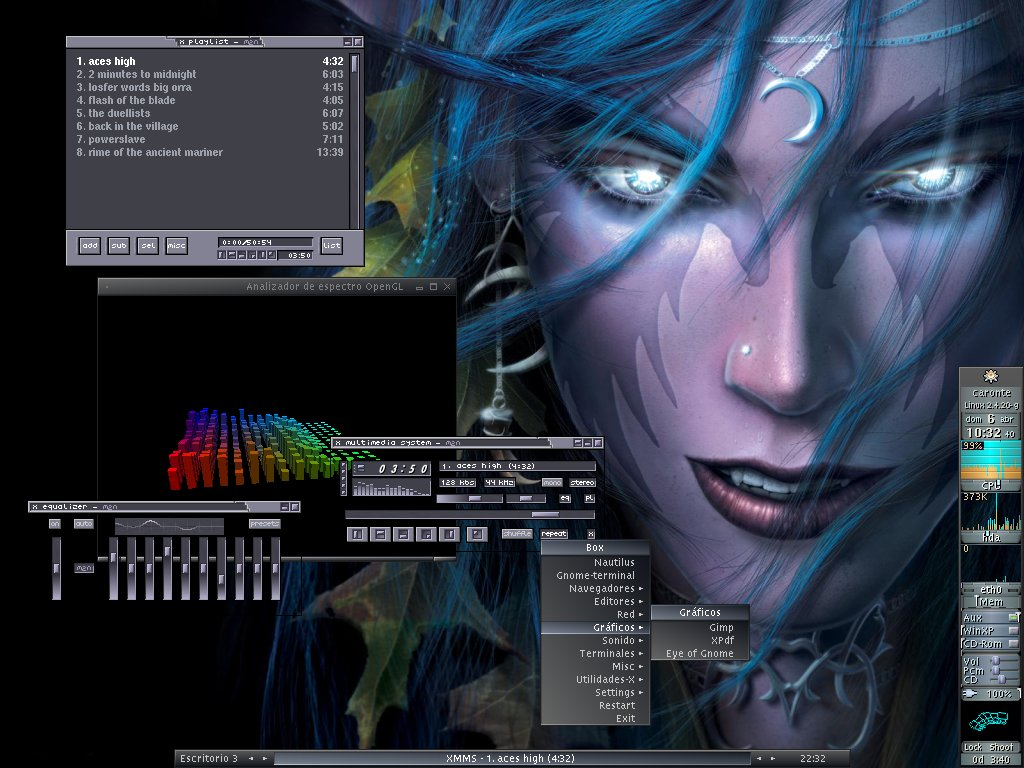Stop playback in the XMMS main window
1024x768 pixels.
426,534
